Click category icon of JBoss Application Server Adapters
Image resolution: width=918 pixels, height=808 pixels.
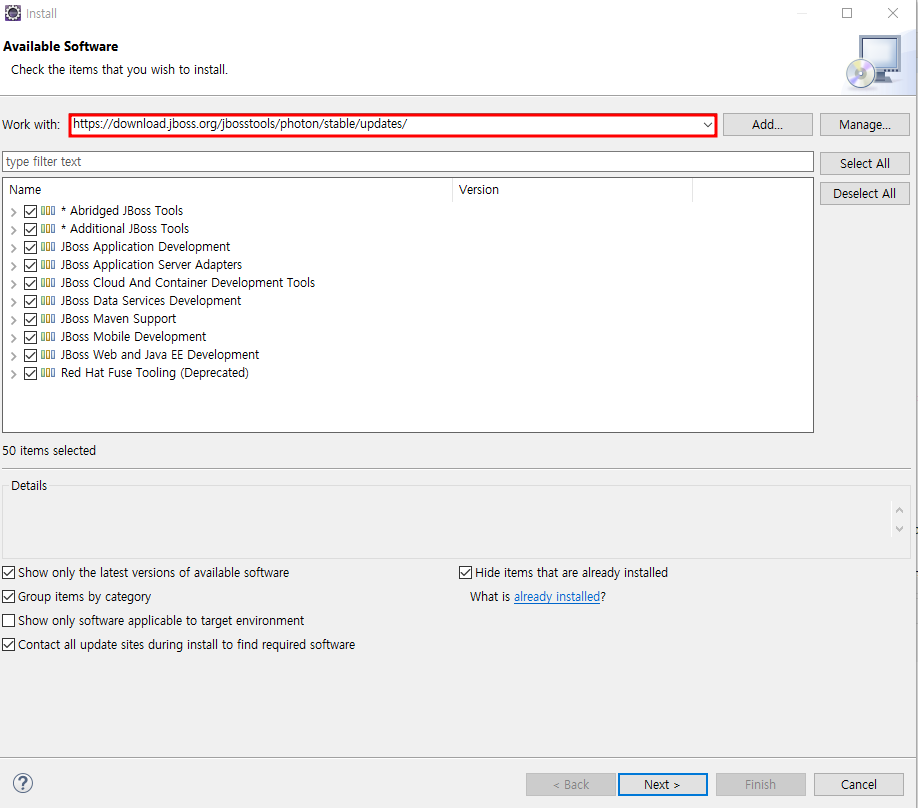point(48,265)
